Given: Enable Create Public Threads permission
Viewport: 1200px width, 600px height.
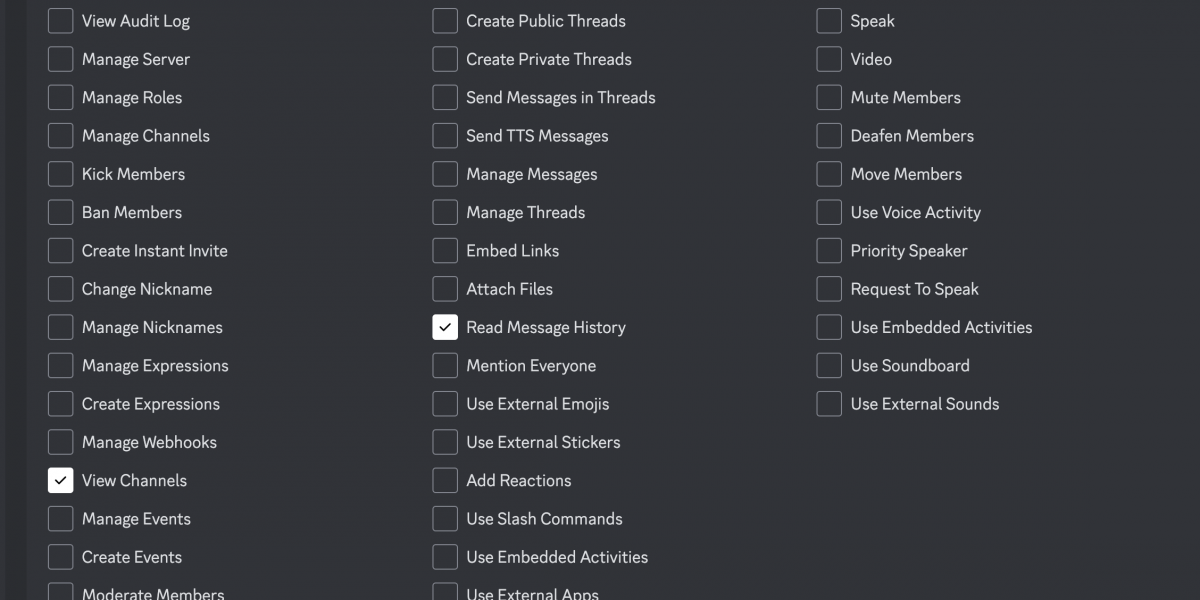Looking at the screenshot, I should pyautogui.click(x=445, y=21).
